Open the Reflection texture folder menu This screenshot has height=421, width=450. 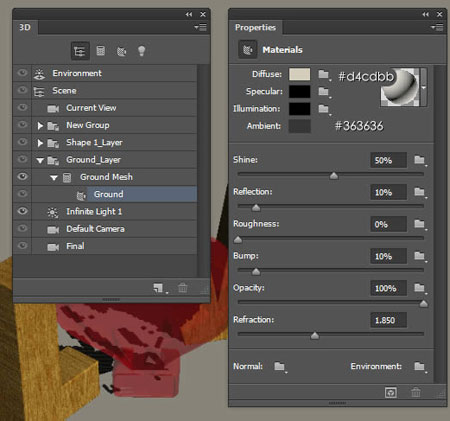point(420,192)
